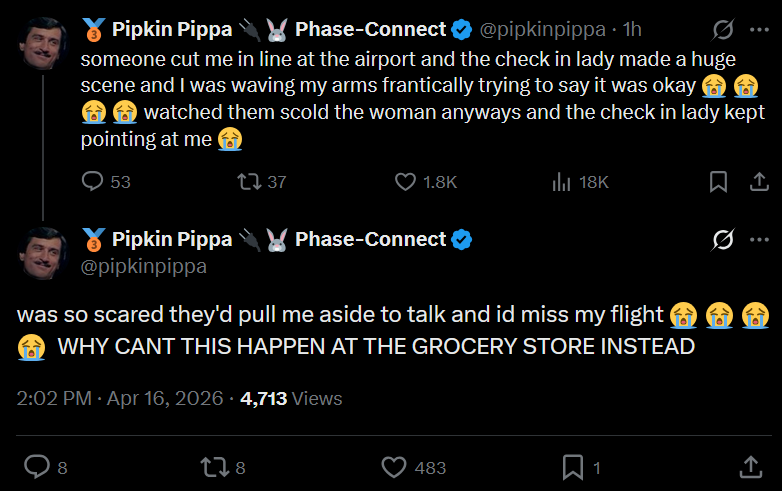Click the @pipkinpippa handle in first tweet
Image resolution: width=782 pixels, height=491 pixels.
pos(548,29)
